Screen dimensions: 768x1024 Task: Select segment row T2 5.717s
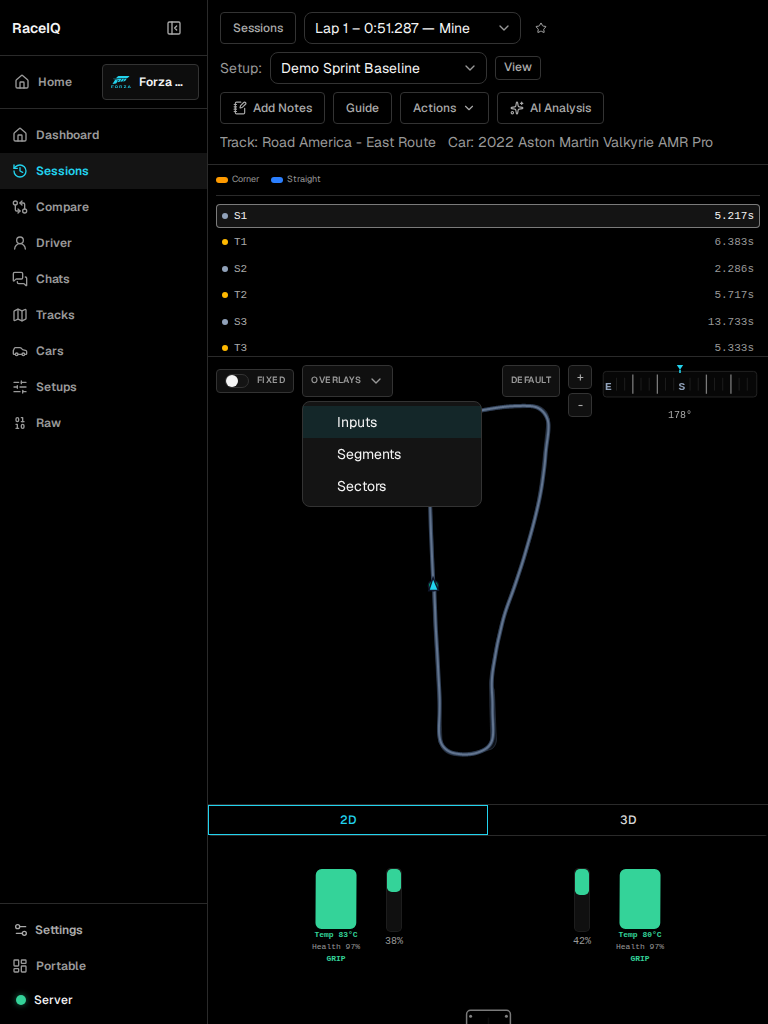(488, 295)
